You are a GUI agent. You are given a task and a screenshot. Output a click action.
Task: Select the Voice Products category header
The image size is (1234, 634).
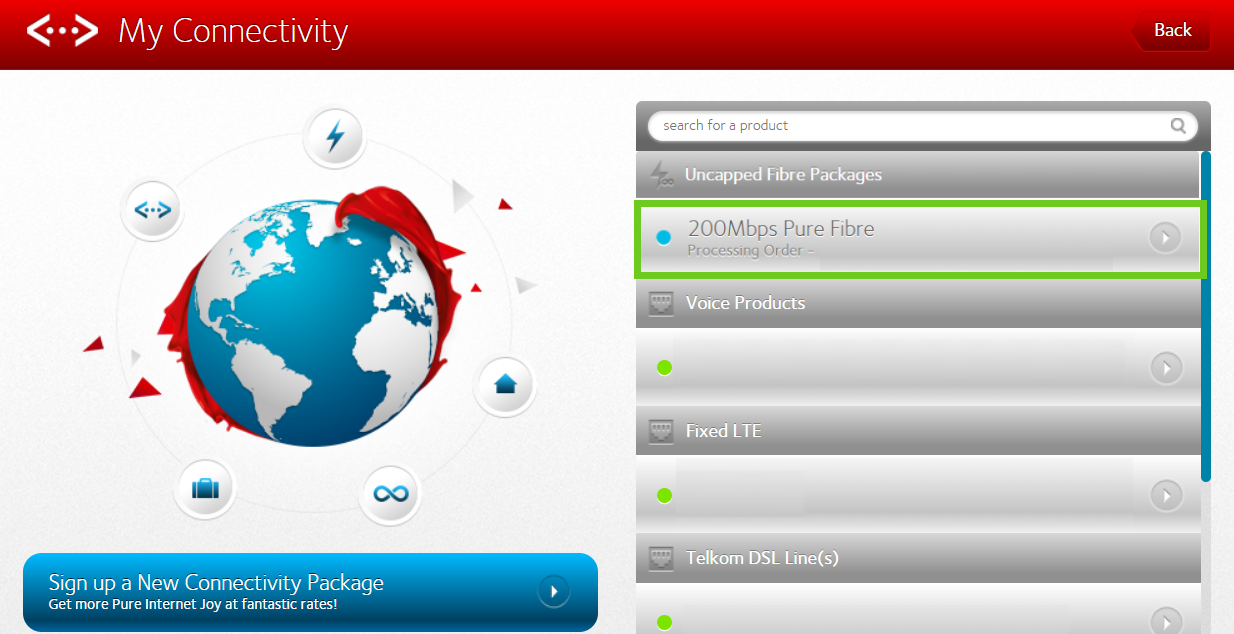pos(745,303)
